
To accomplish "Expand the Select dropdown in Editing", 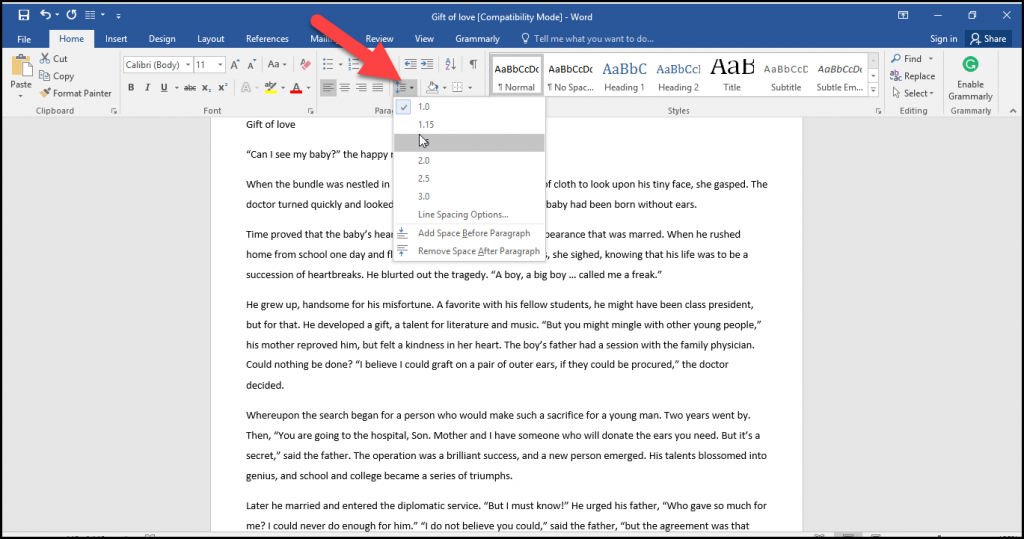I will [x=913, y=93].
